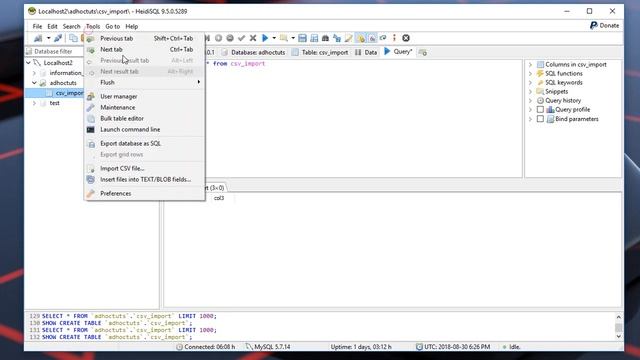Expand the information_ database node
Screen dimensions: 640x360
[34, 73]
